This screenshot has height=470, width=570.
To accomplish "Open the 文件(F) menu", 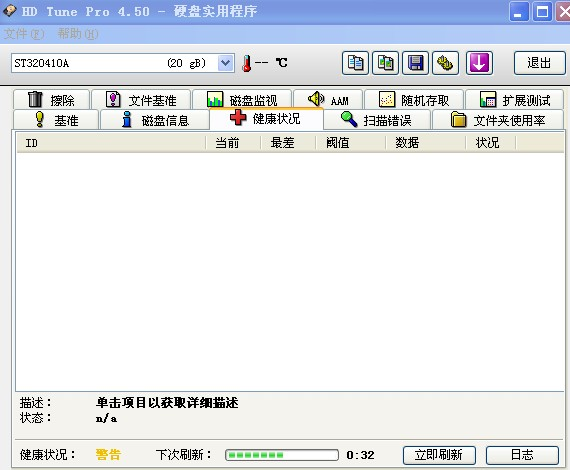I will tap(24, 34).
